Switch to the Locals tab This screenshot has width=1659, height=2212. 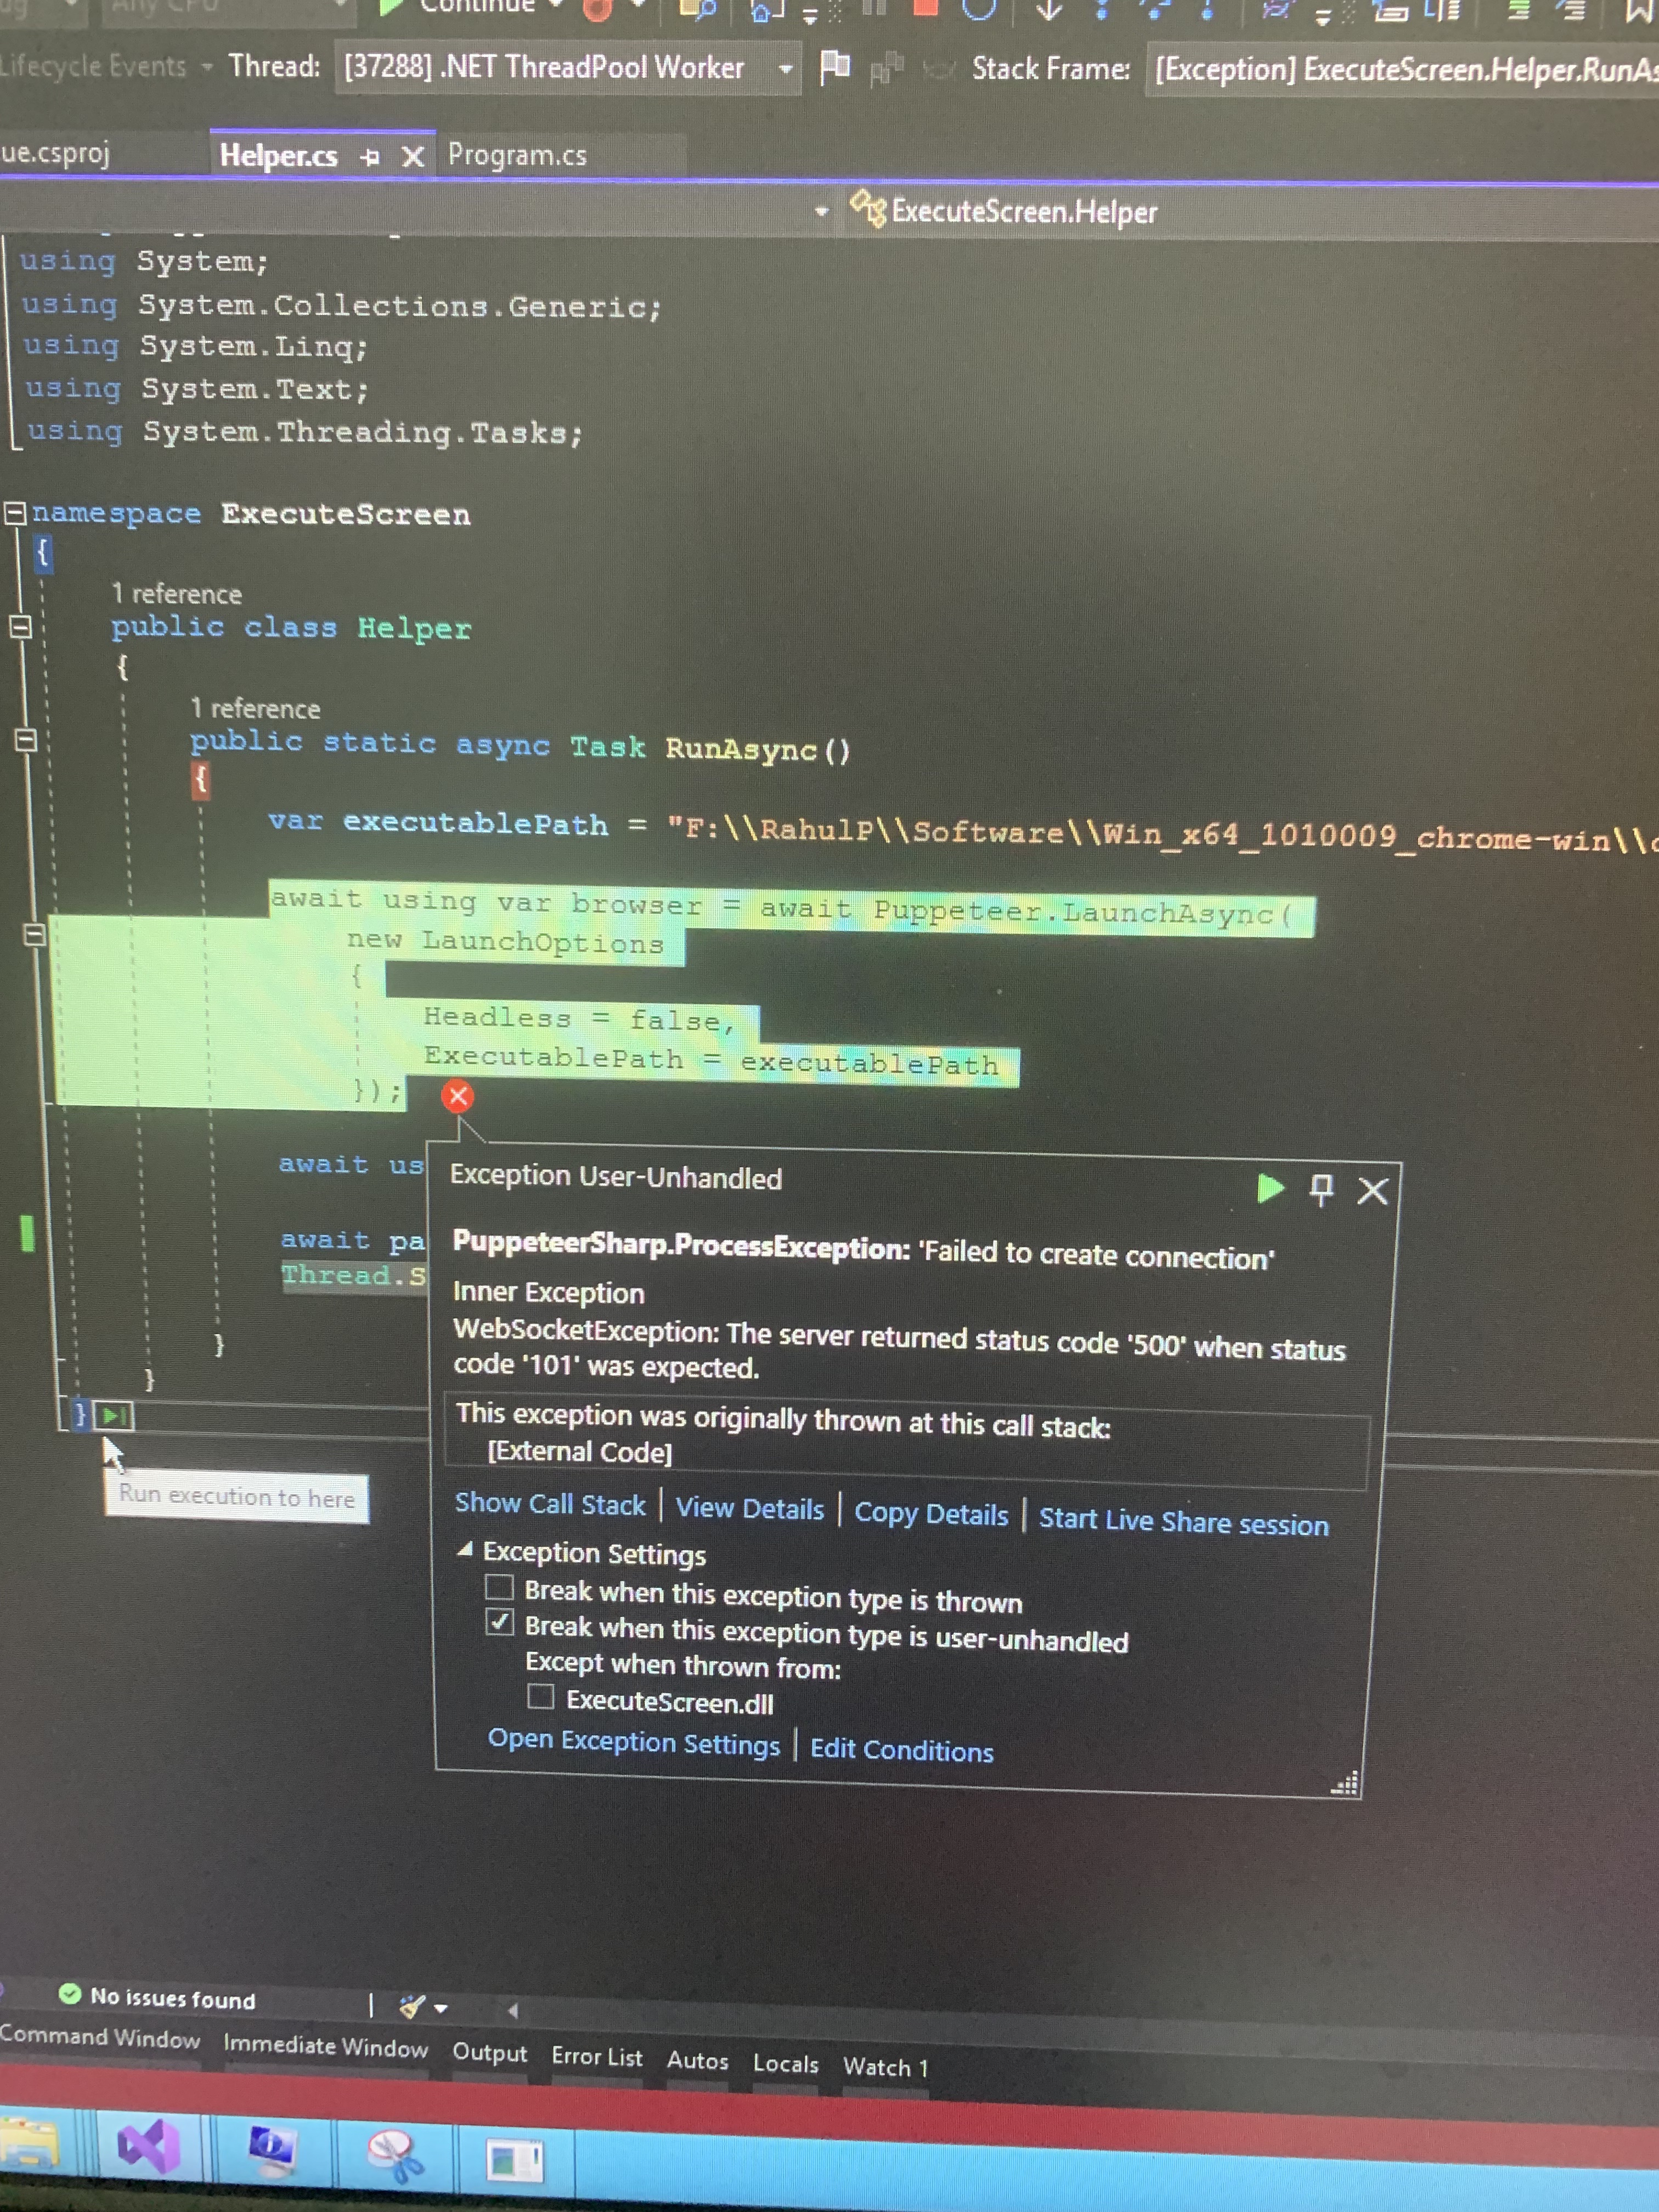(x=785, y=2063)
